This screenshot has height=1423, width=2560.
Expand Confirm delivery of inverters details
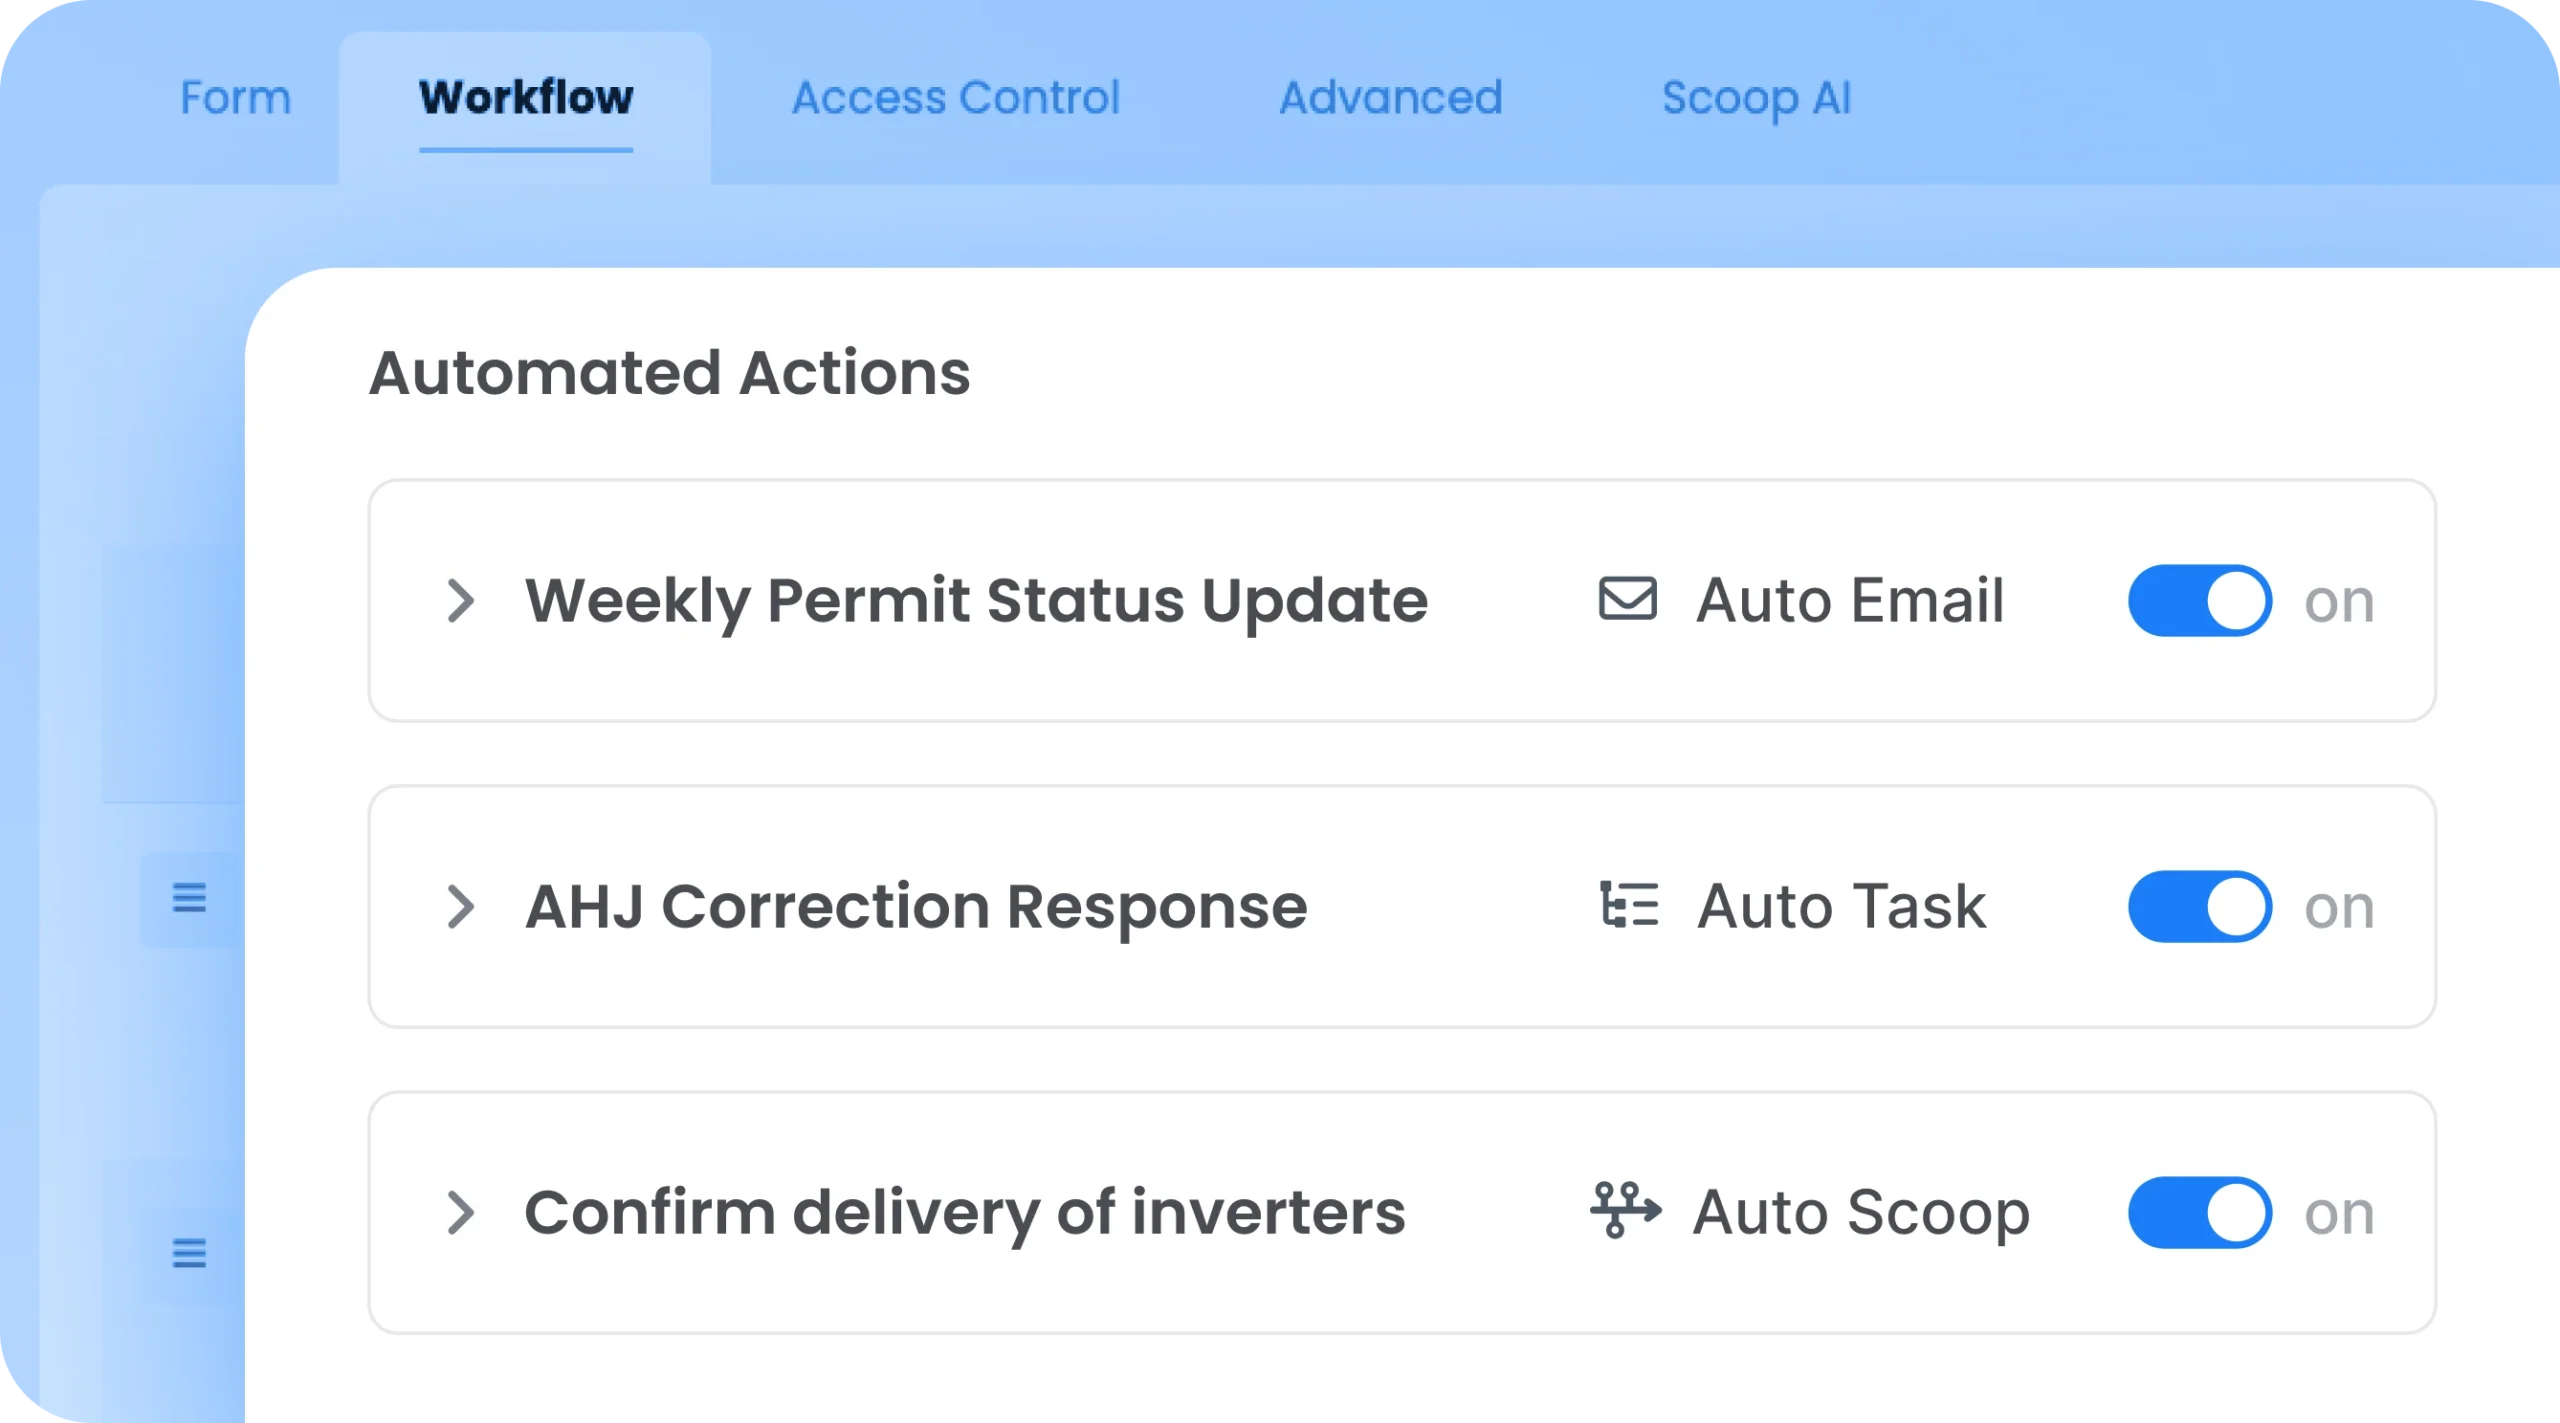point(462,1211)
